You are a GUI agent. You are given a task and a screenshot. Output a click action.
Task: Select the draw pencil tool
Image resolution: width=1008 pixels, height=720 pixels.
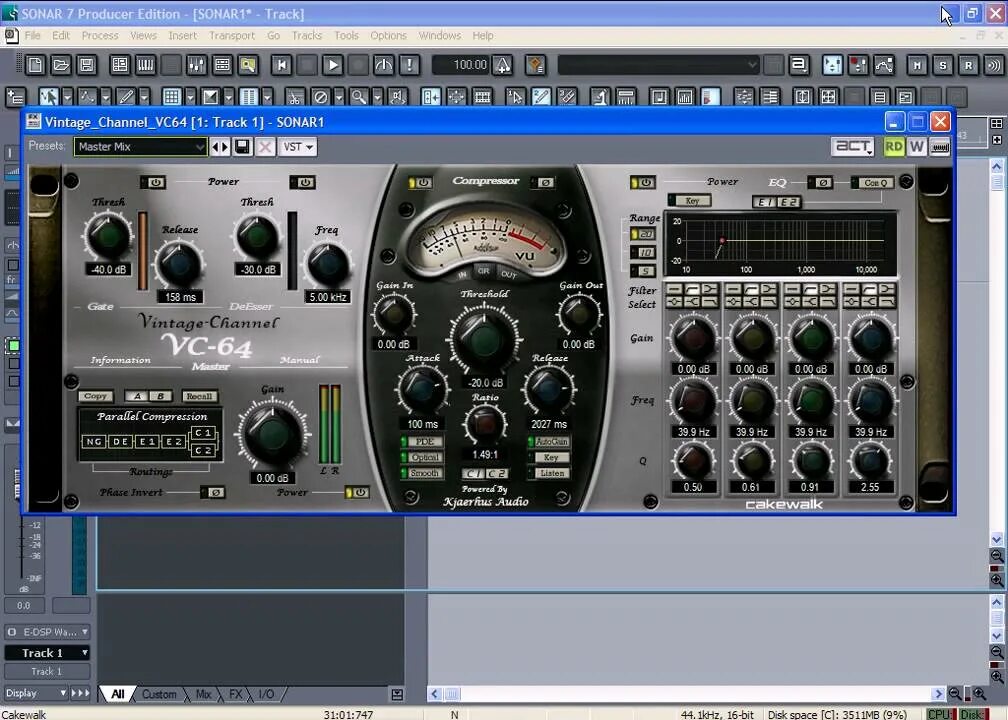click(126, 97)
